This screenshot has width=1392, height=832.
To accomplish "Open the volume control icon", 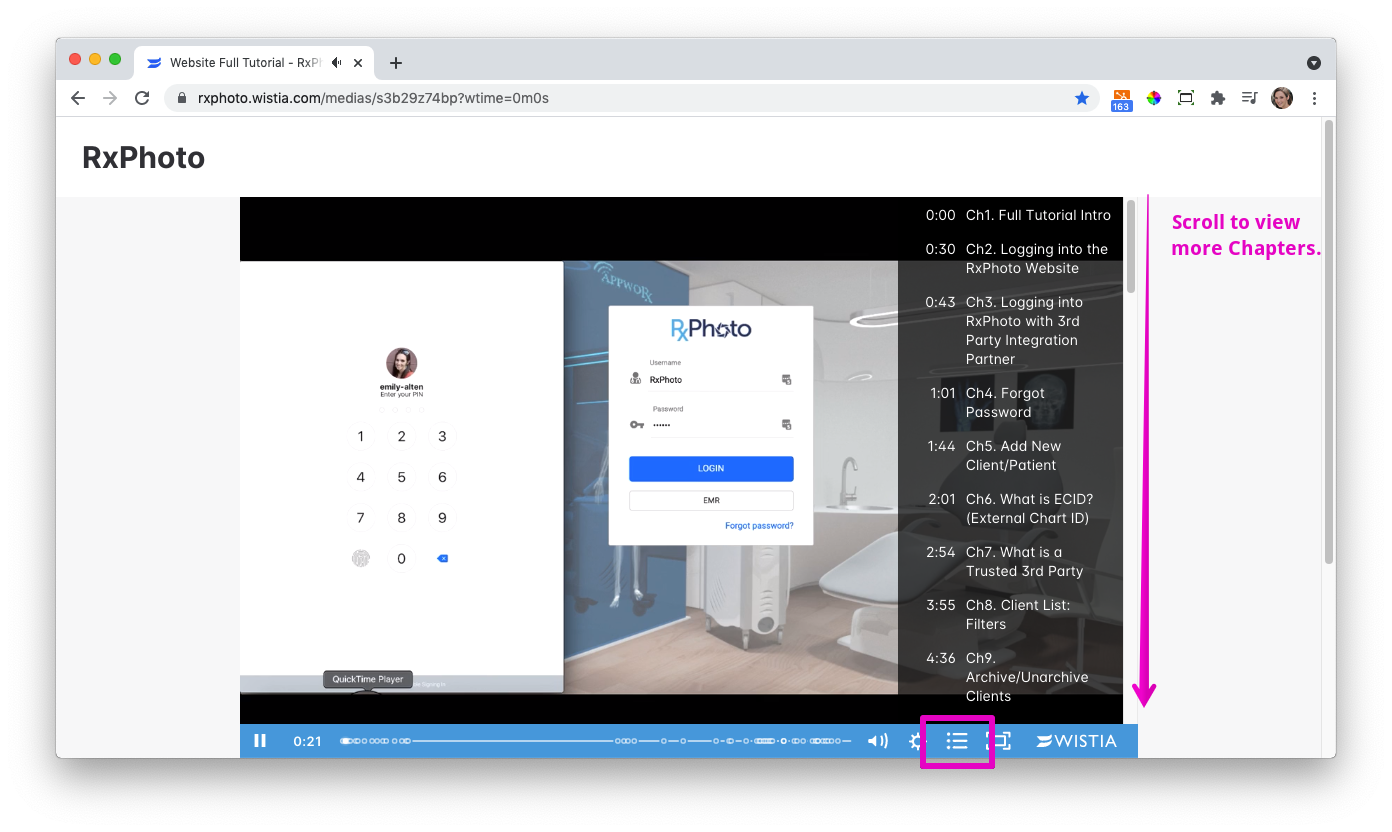I will tap(877, 740).
